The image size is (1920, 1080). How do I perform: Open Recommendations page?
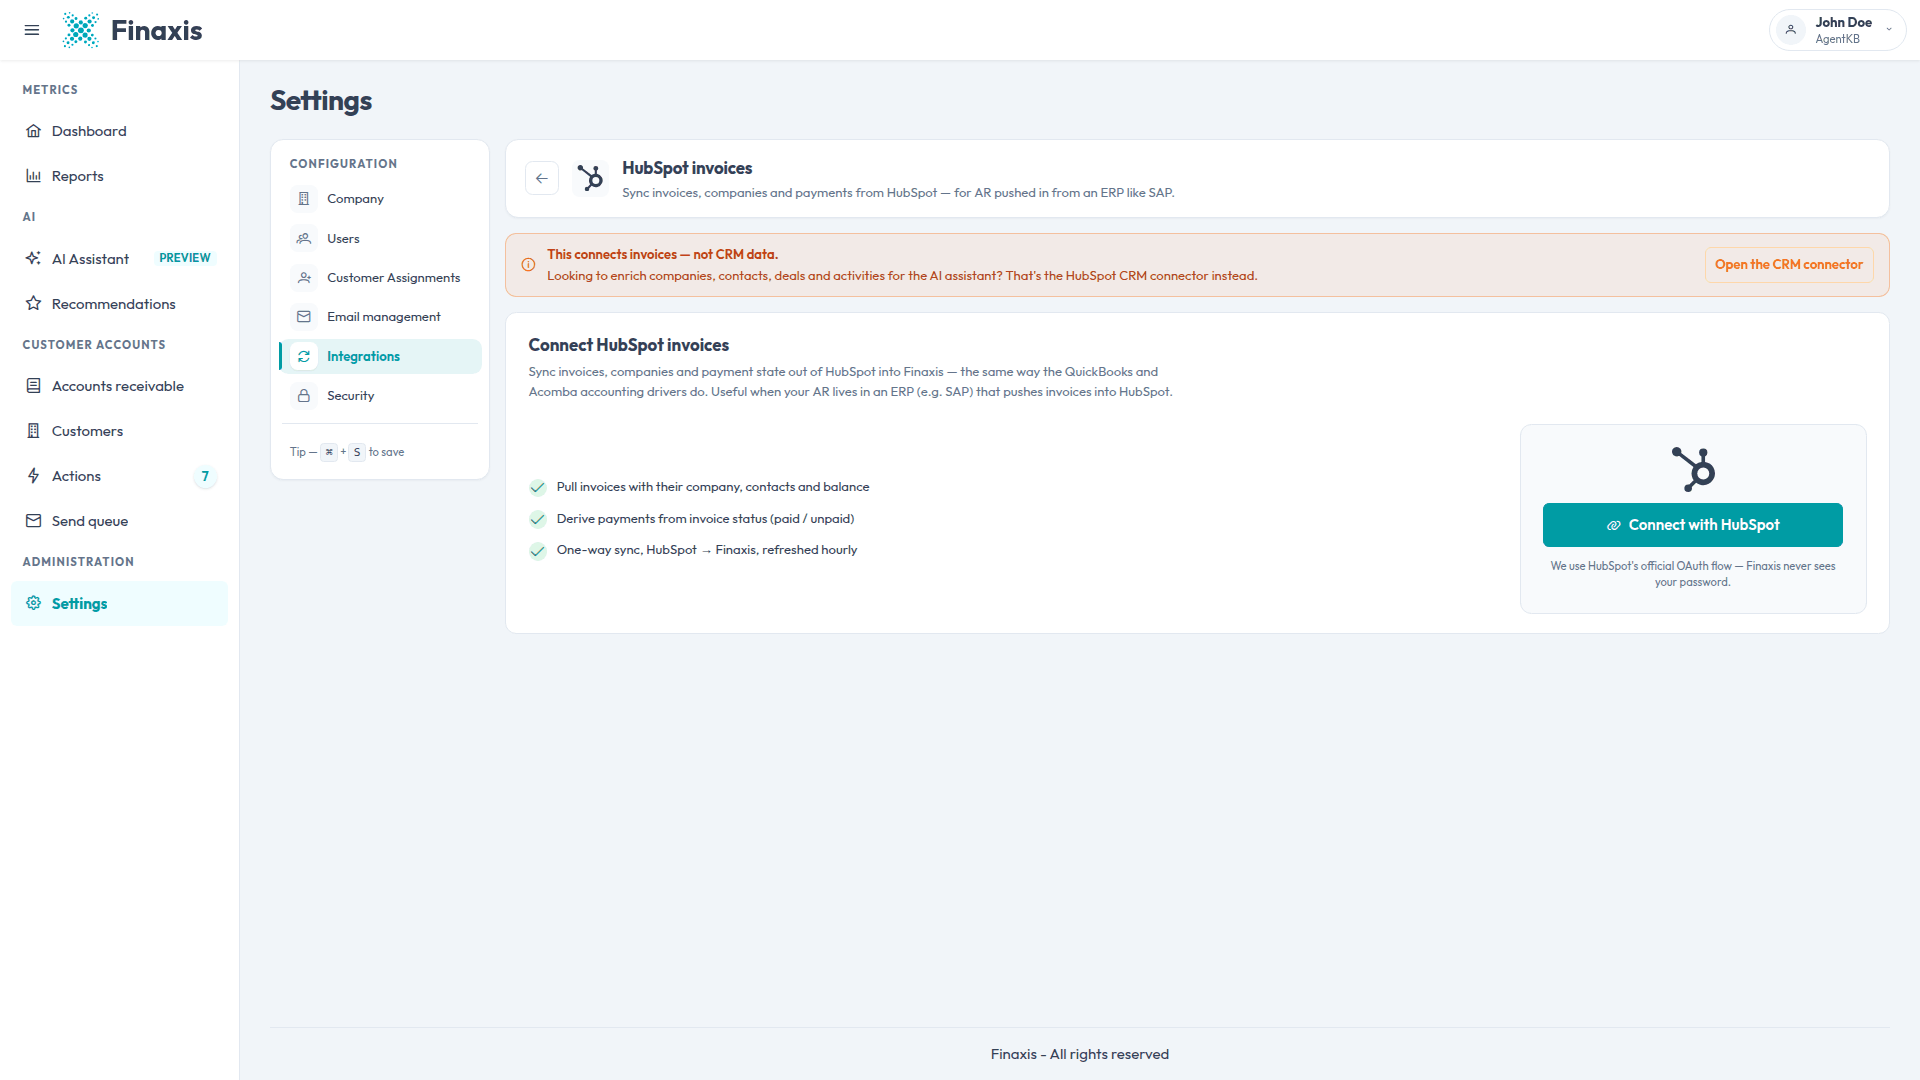(x=119, y=304)
